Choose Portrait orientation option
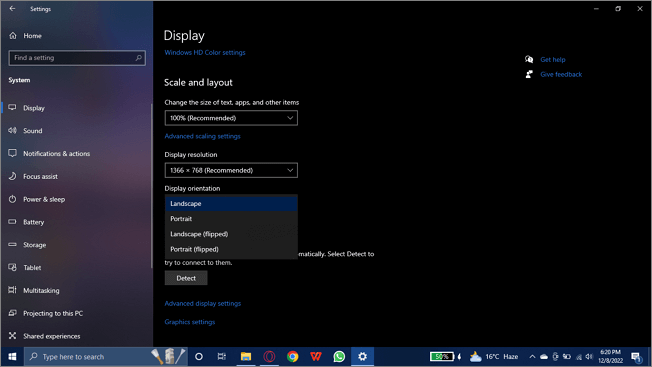Image resolution: width=652 pixels, height=367 pixels. (231, 219)
